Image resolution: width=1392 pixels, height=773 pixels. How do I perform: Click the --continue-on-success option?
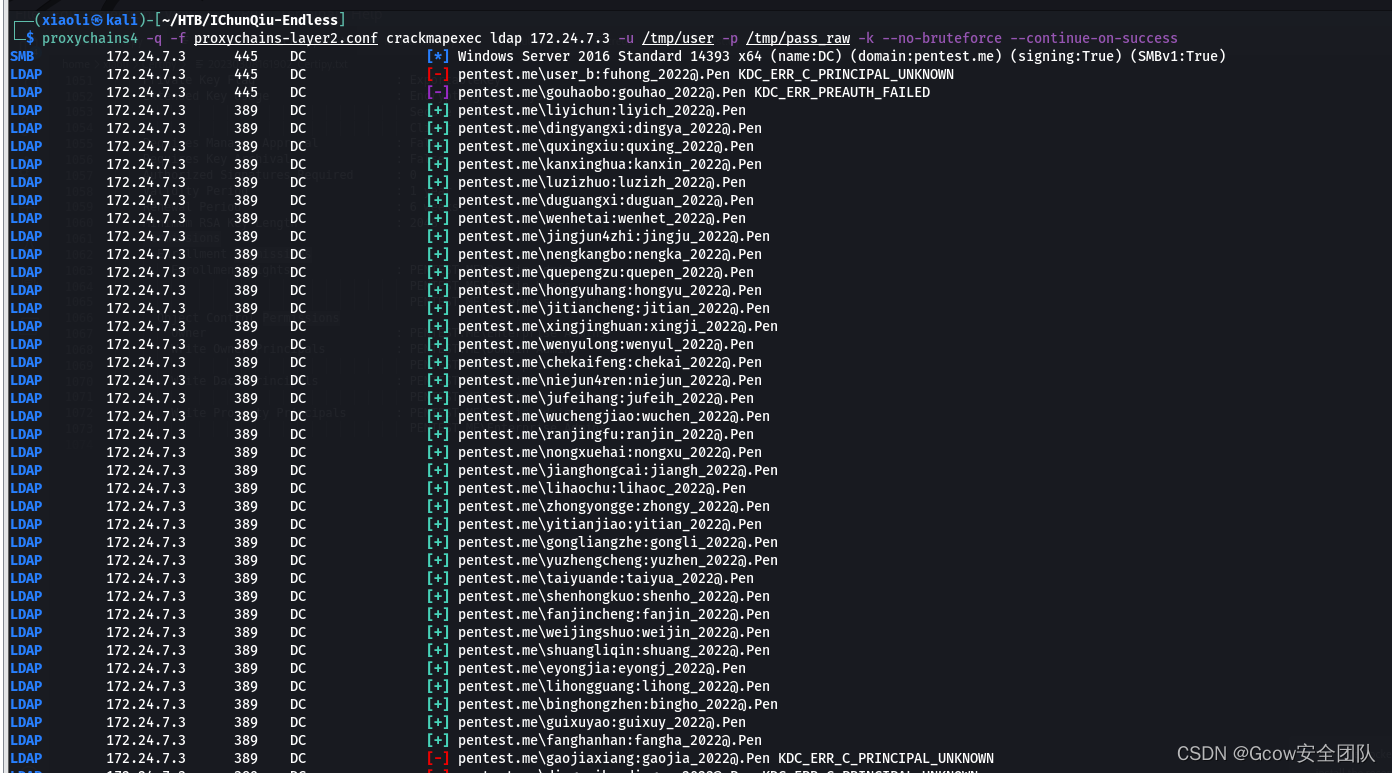pyautogui.click(x=1094, y=38)
